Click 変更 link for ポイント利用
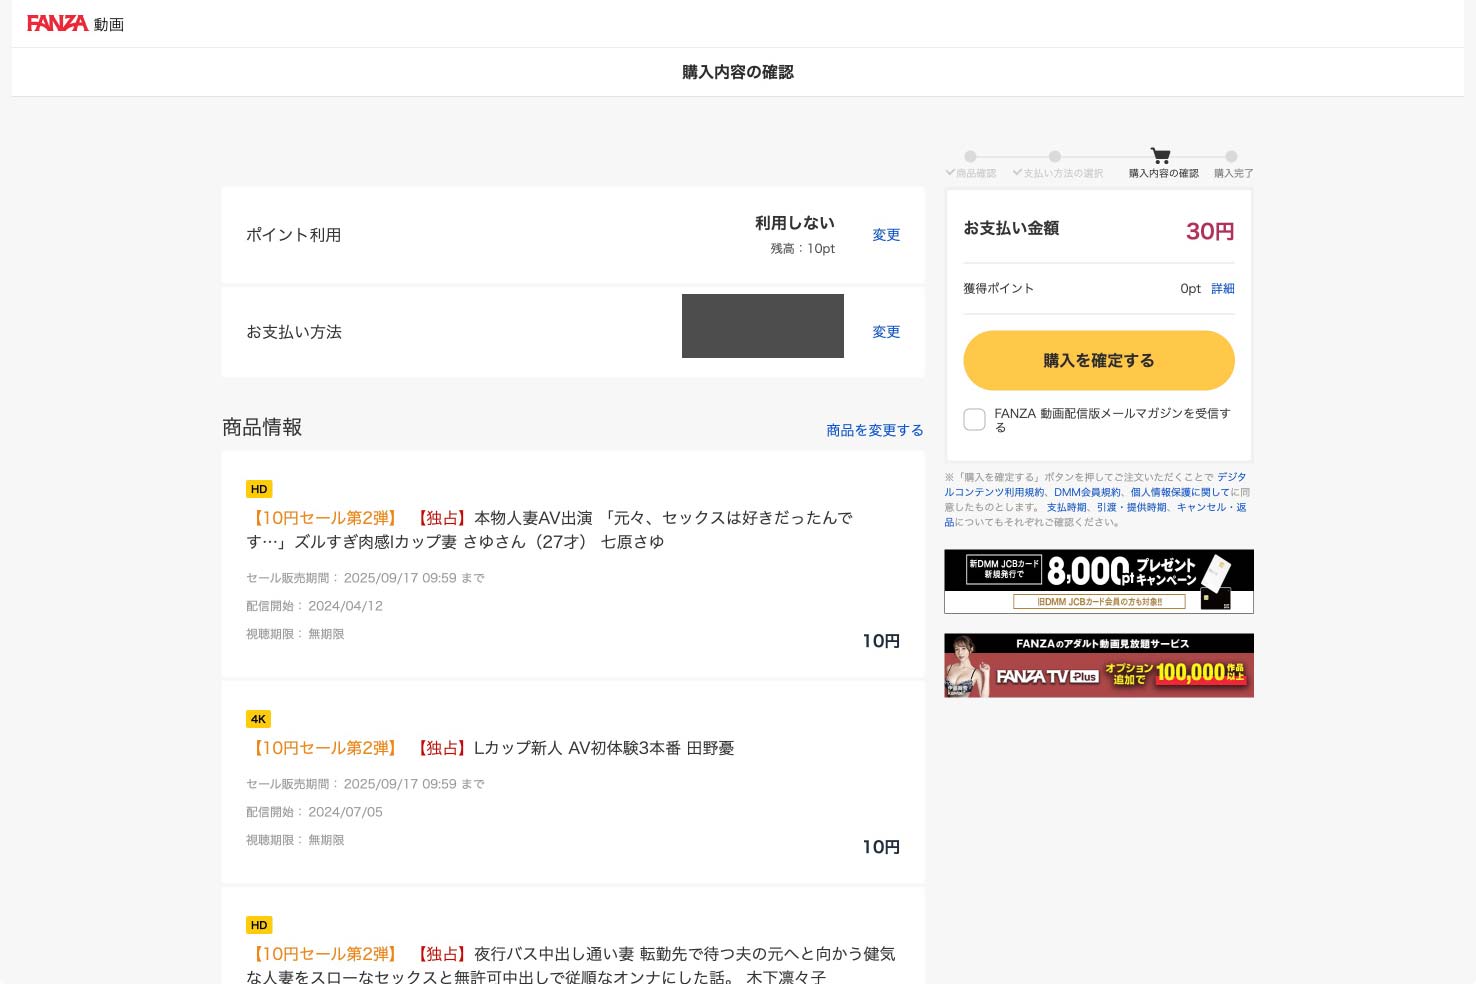Image resolution: width=1476 pixels, height=984 pixels. click(886, 235)
